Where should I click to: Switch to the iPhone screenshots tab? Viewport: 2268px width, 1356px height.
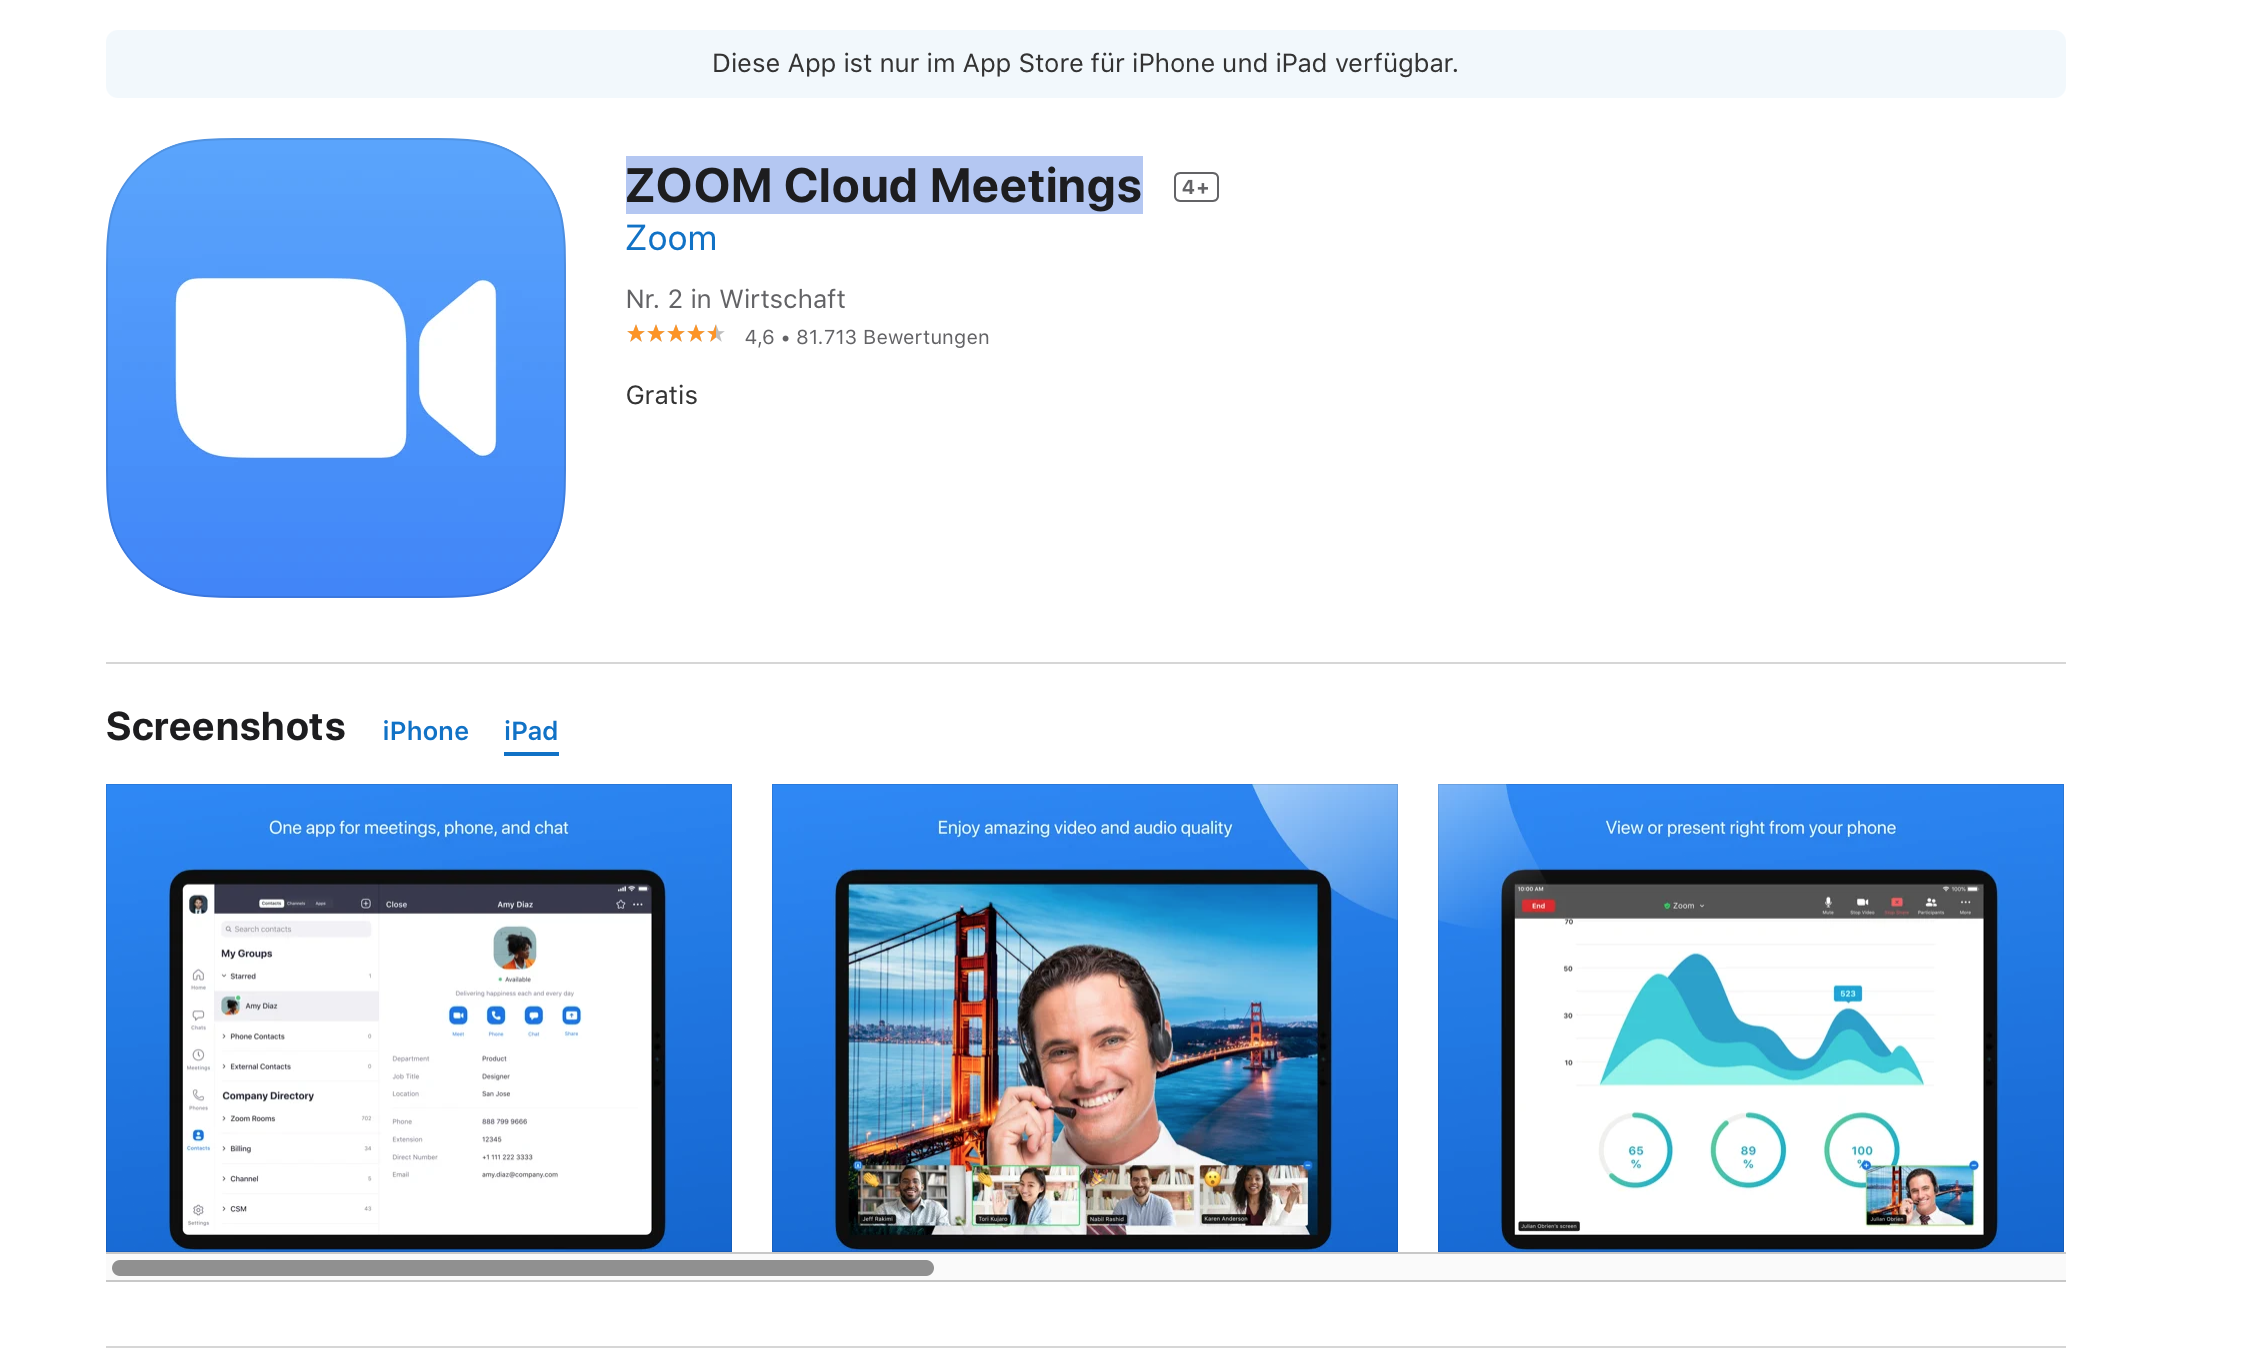(x=425, y=731)
